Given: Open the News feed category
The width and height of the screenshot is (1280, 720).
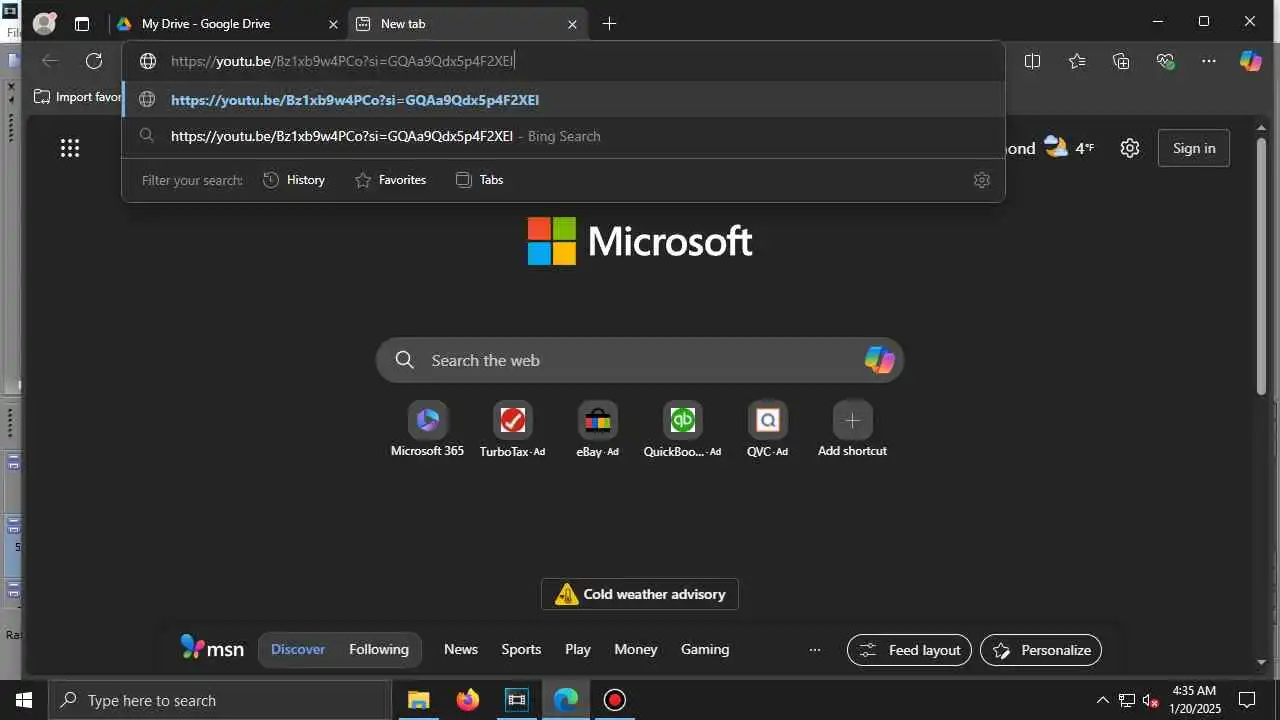Looking at the screenshot, I should pyautogui.click(x=461, y=649).
